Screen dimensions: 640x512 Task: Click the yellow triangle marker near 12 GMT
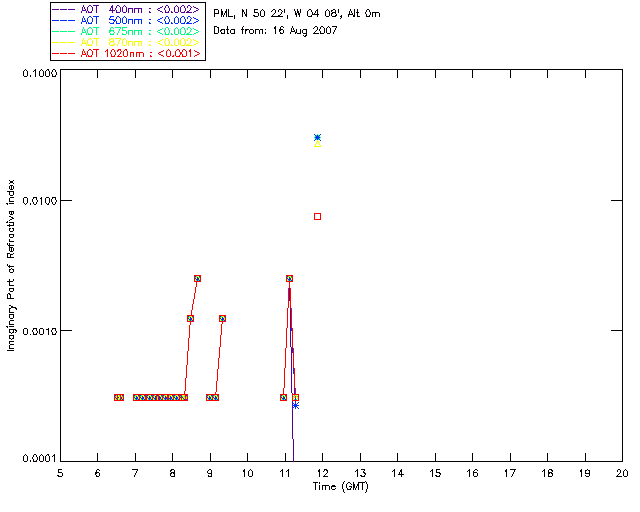tap(318, 144)
